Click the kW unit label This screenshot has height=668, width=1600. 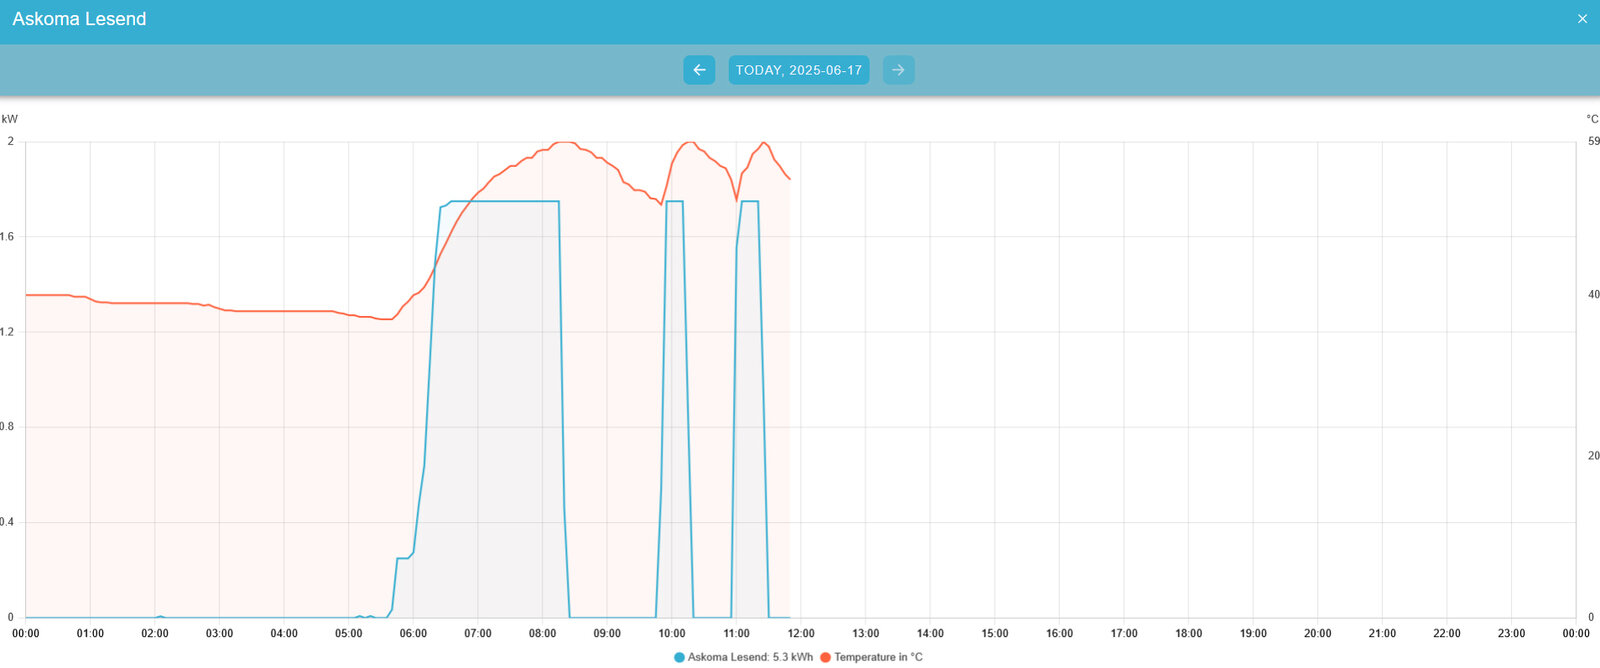pyautogui.click(x=10, y=119)
